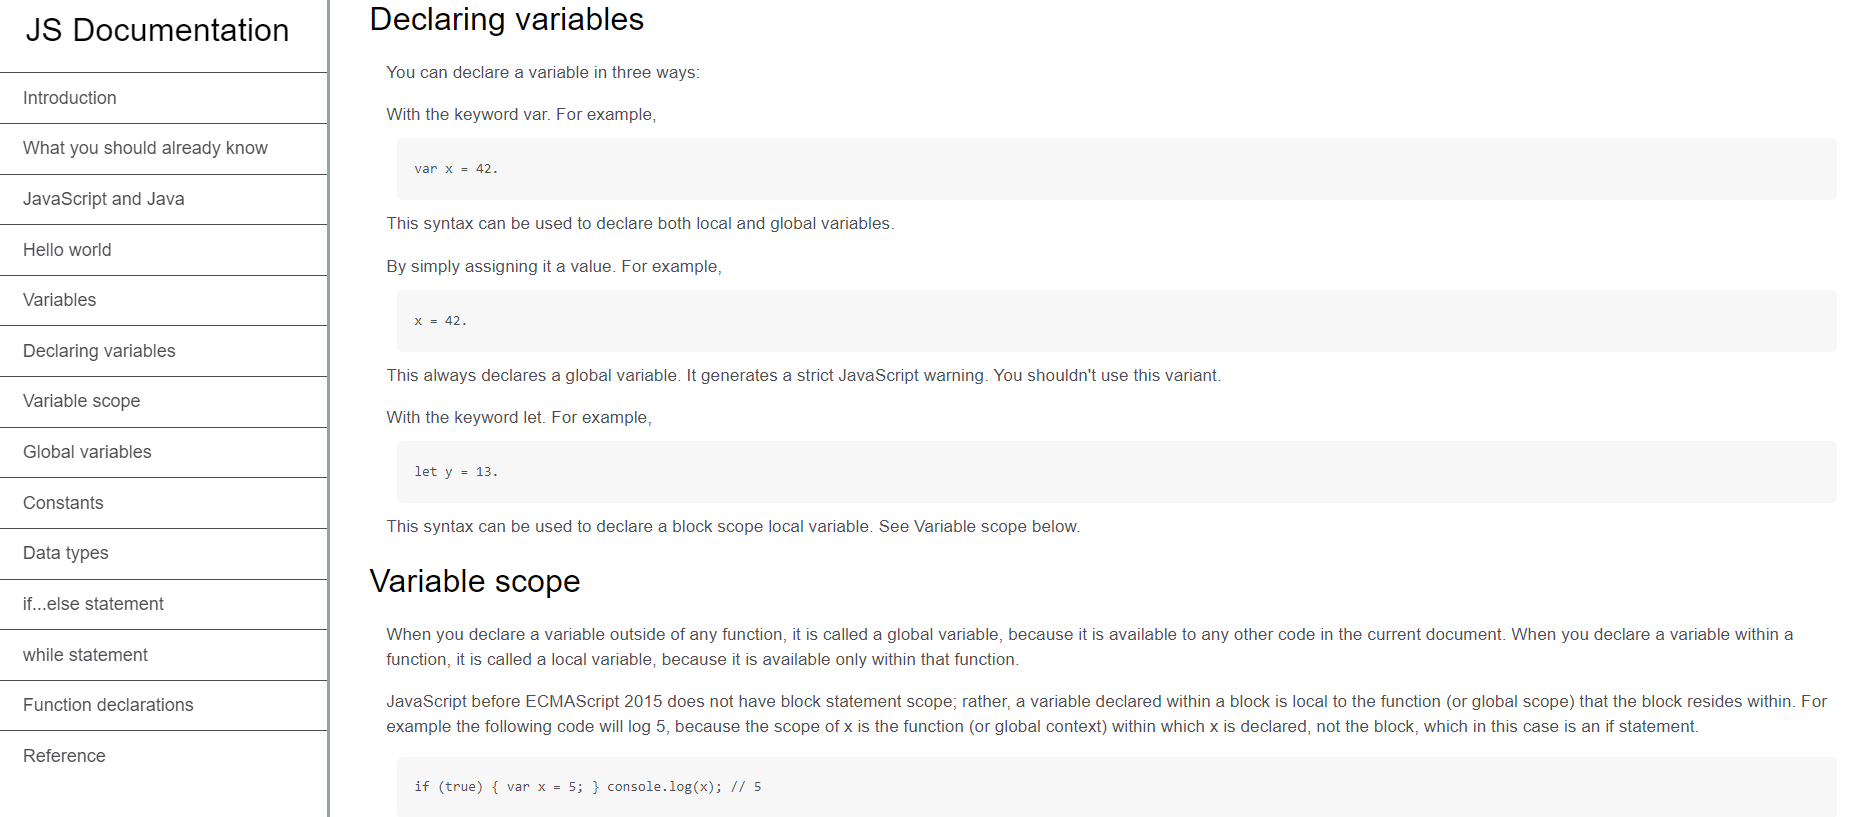
Task: Select the Reference sidebar entry
Action: [64, 756]
